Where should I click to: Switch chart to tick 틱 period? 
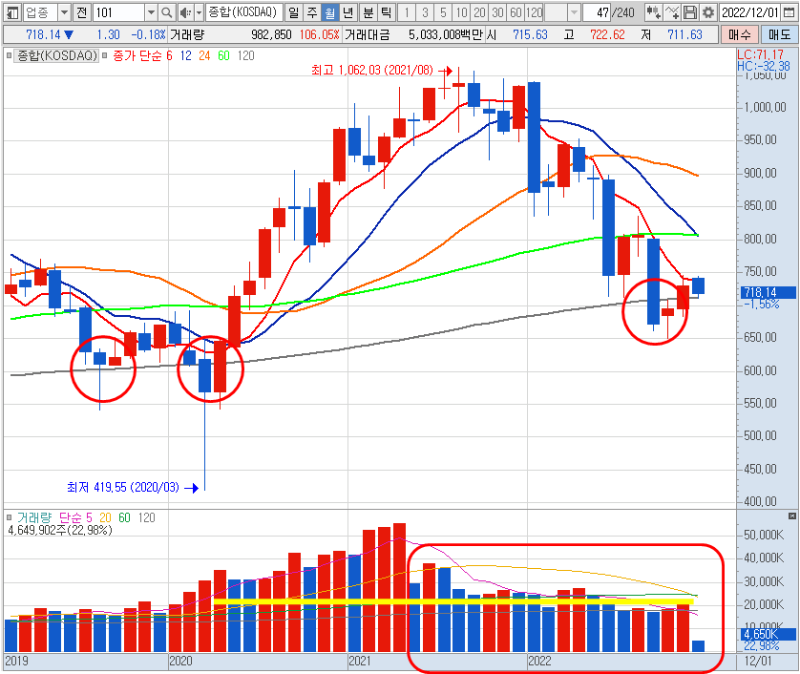coord(386,12)
